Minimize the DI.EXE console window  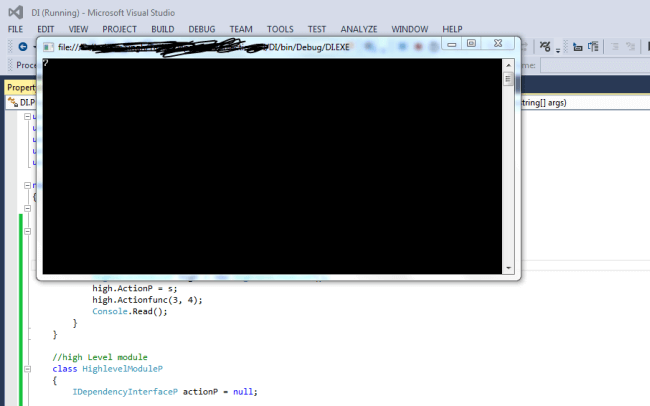452,44
